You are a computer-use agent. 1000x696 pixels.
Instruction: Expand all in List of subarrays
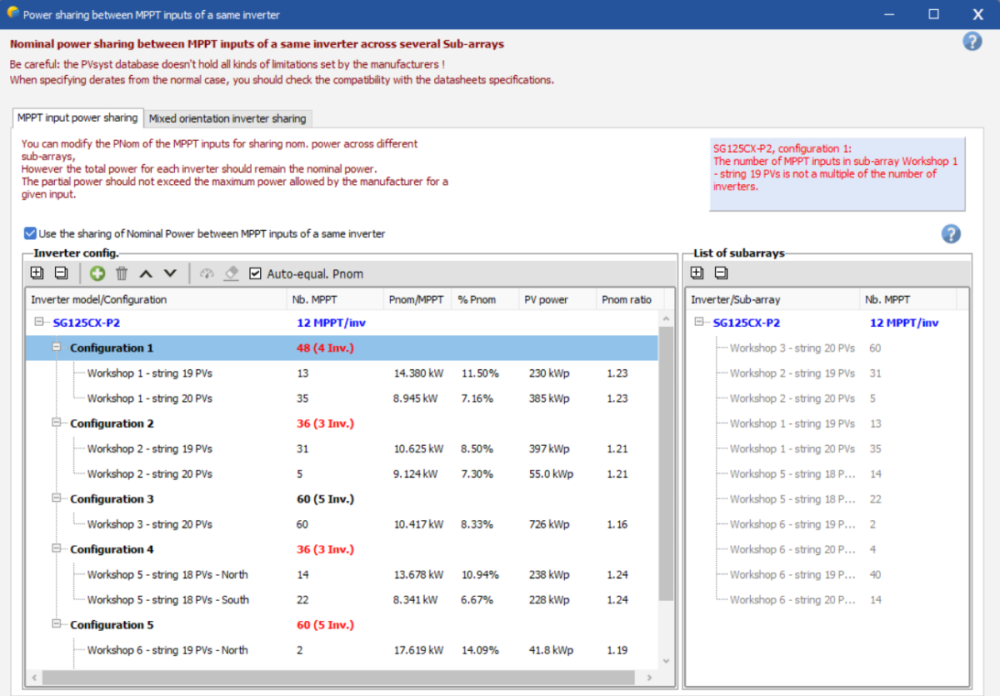698,273
